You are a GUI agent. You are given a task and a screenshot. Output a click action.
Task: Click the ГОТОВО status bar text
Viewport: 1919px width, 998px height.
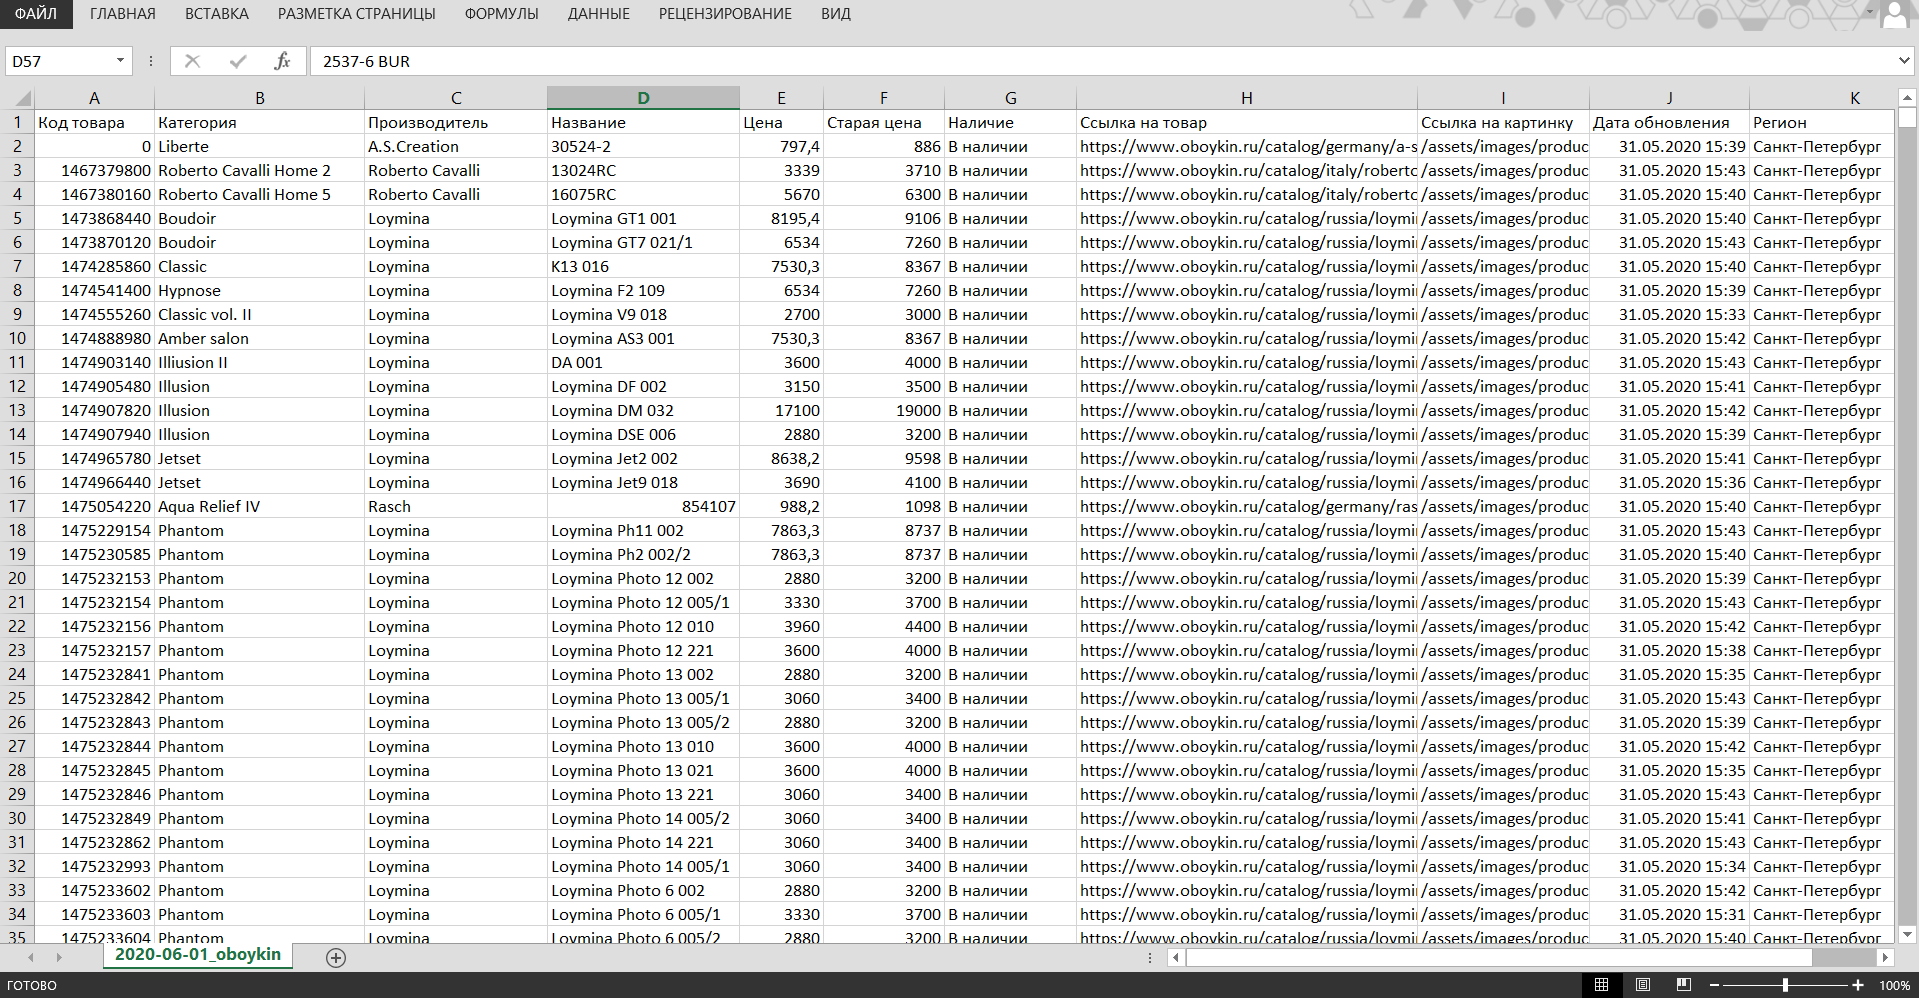32,985
